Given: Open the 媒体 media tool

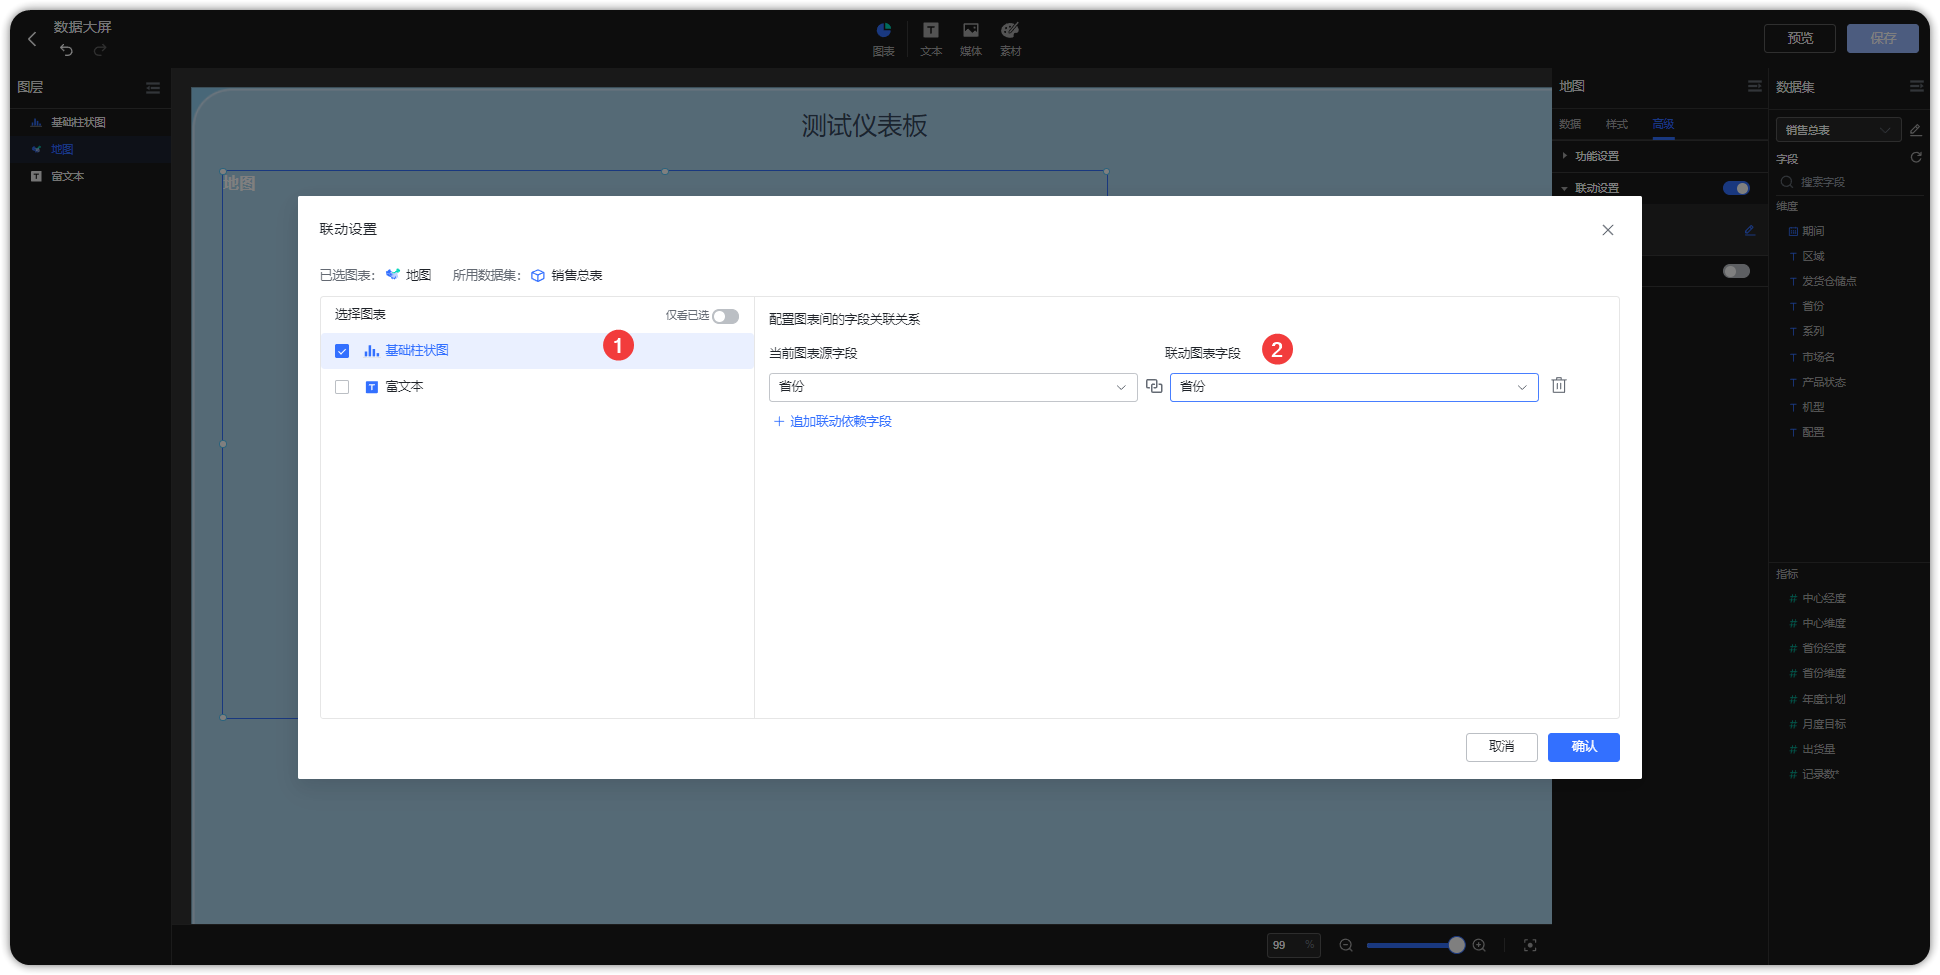Looking at the screenshot, I should pos(971,39).
